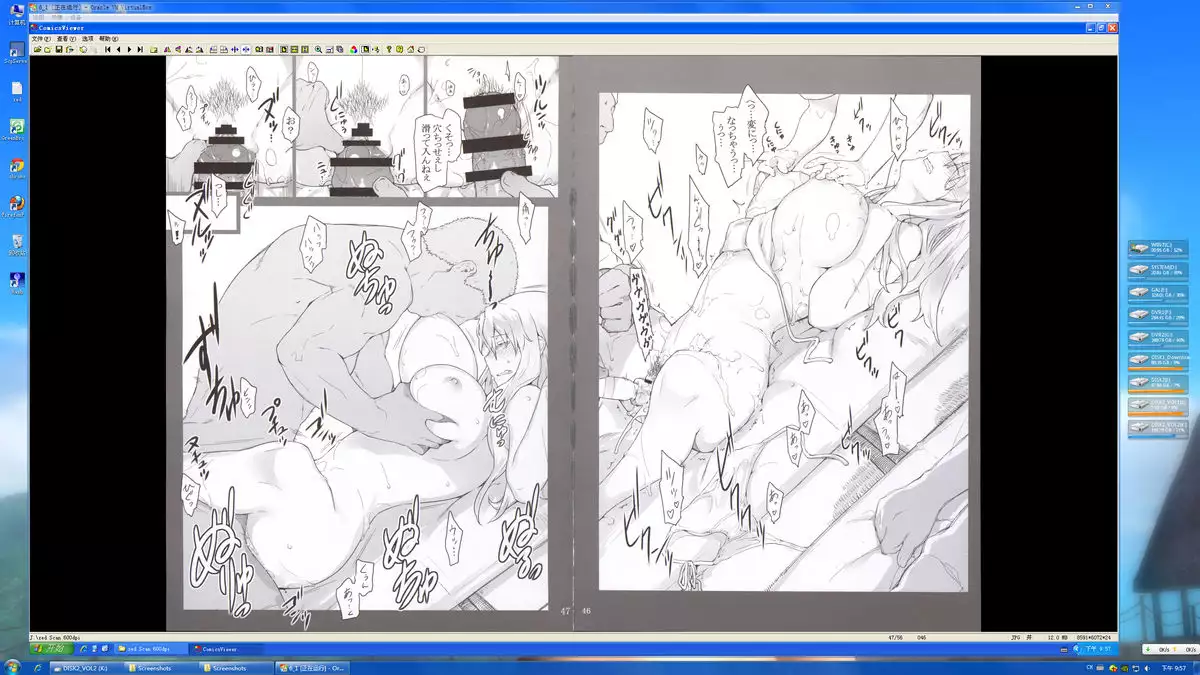
Task: Open the 文件(F) menu
Action: pyautogui.click(x=40, y=38)
